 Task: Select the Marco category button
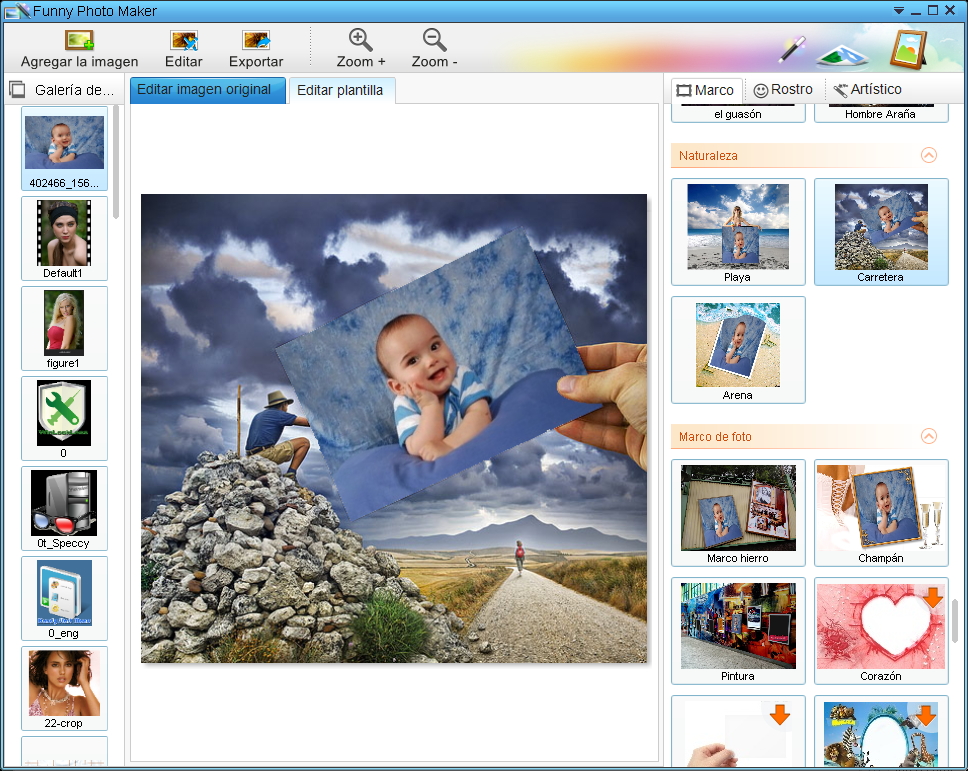706,89
